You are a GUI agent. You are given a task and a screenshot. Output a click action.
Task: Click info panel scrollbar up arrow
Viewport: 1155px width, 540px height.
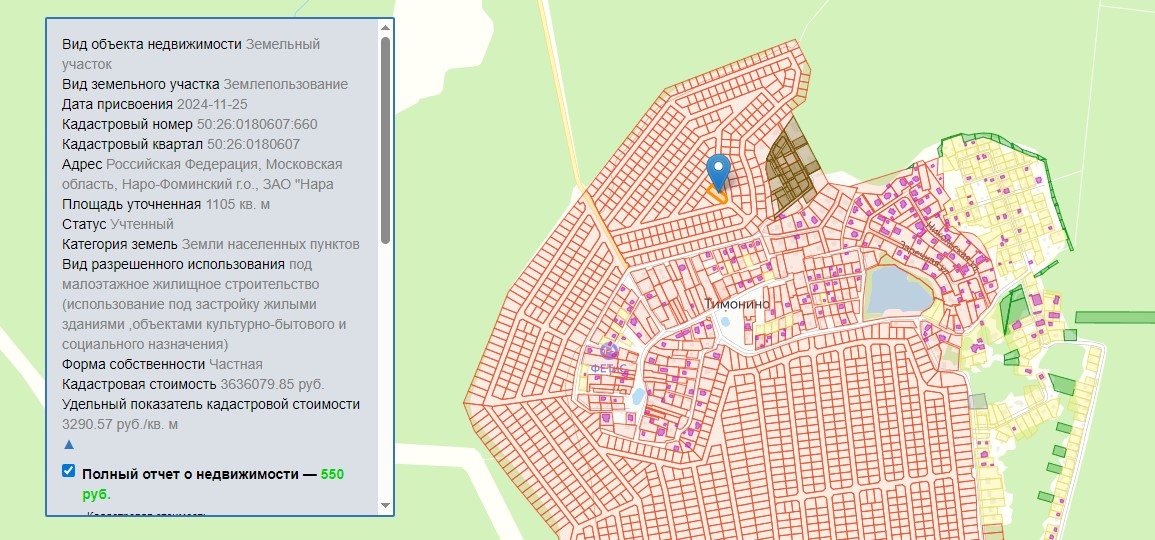click(385, 27)
